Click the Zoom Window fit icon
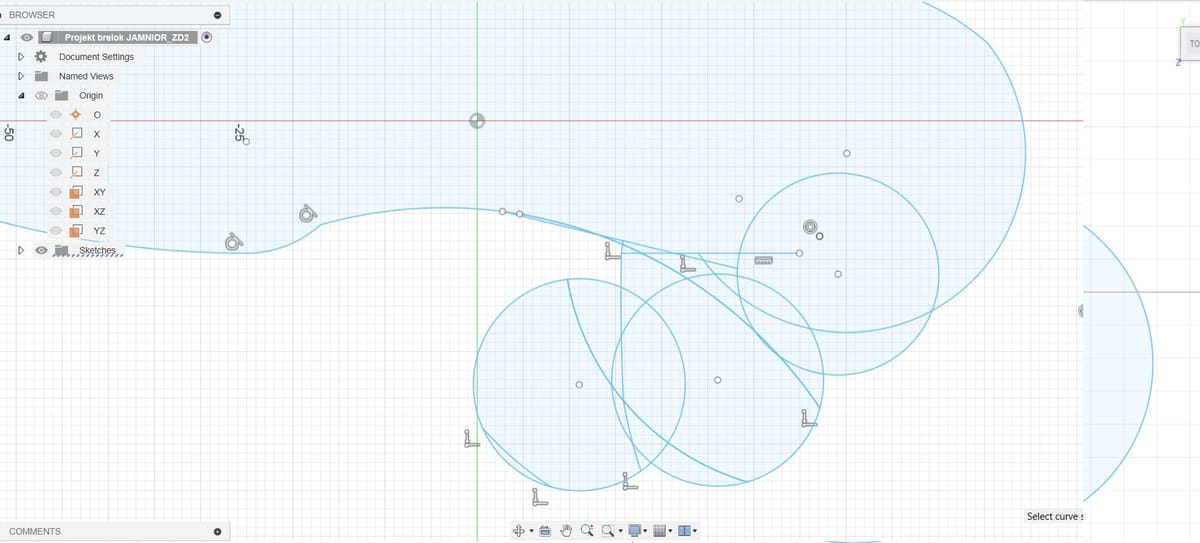 [606, 531]
